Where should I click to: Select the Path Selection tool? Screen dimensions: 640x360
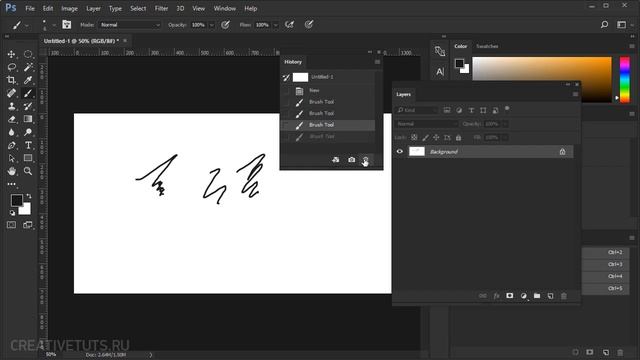(x=11, y=158)
